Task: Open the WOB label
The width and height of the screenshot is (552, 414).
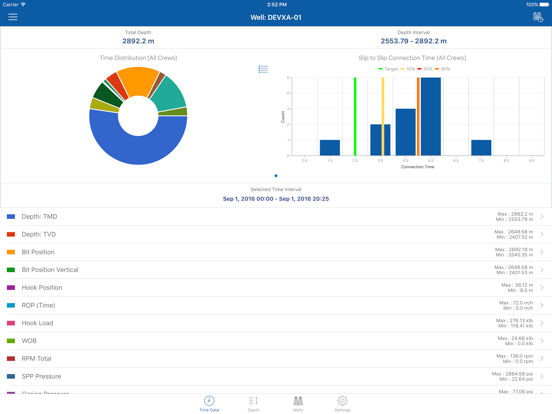Action: pos(29,341)
